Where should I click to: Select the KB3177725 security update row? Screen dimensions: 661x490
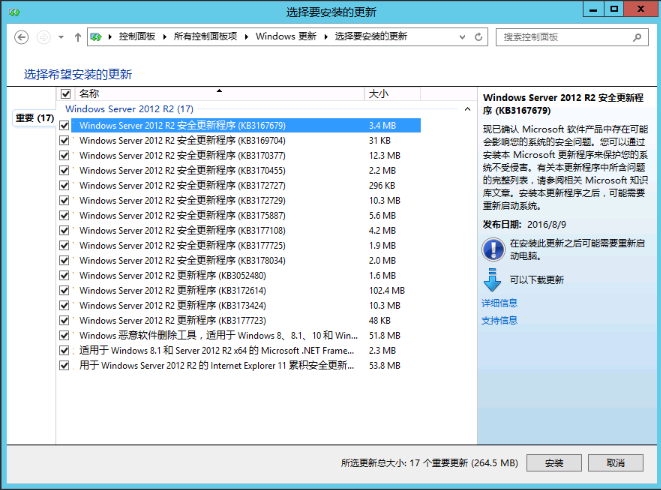click(x=246, y=245)
